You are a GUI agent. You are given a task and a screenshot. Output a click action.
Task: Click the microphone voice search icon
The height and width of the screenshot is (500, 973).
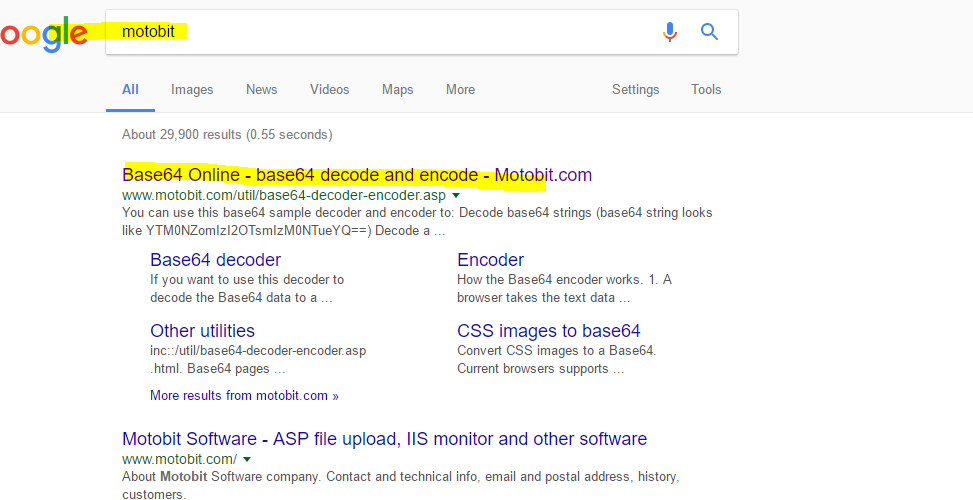tap(670, 32)
